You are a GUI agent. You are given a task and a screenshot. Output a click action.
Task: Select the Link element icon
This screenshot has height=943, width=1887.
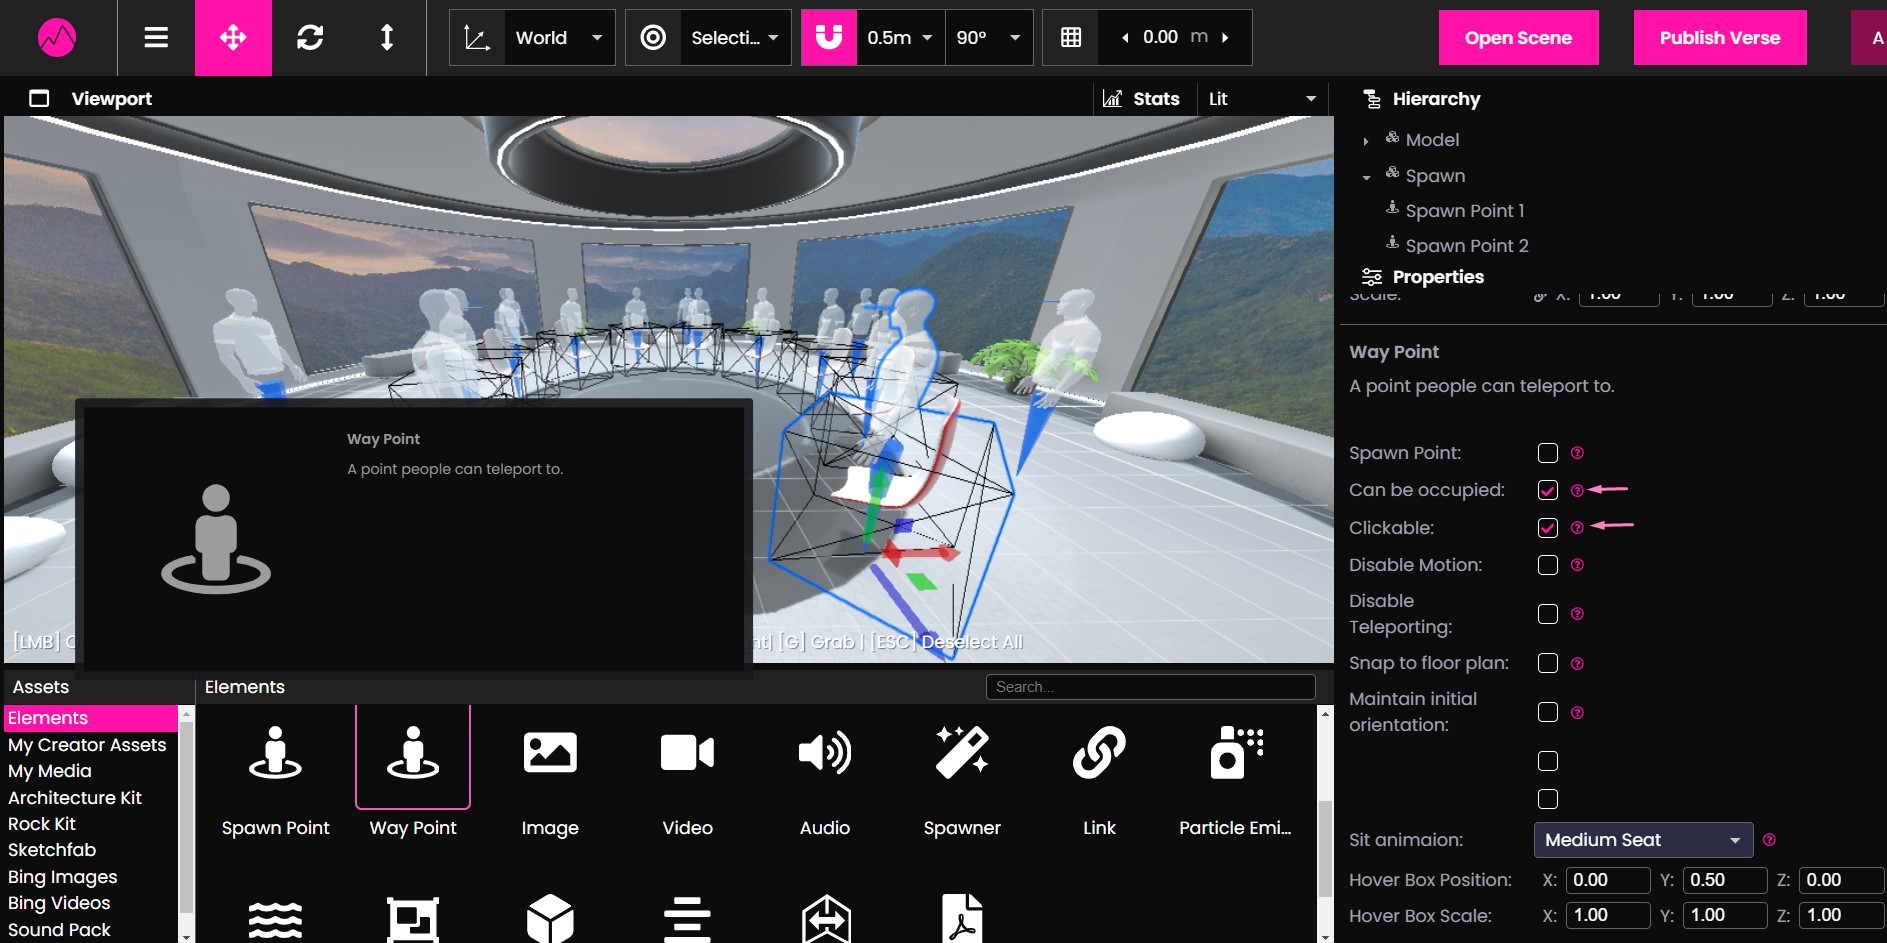[x=1099, y=753]
